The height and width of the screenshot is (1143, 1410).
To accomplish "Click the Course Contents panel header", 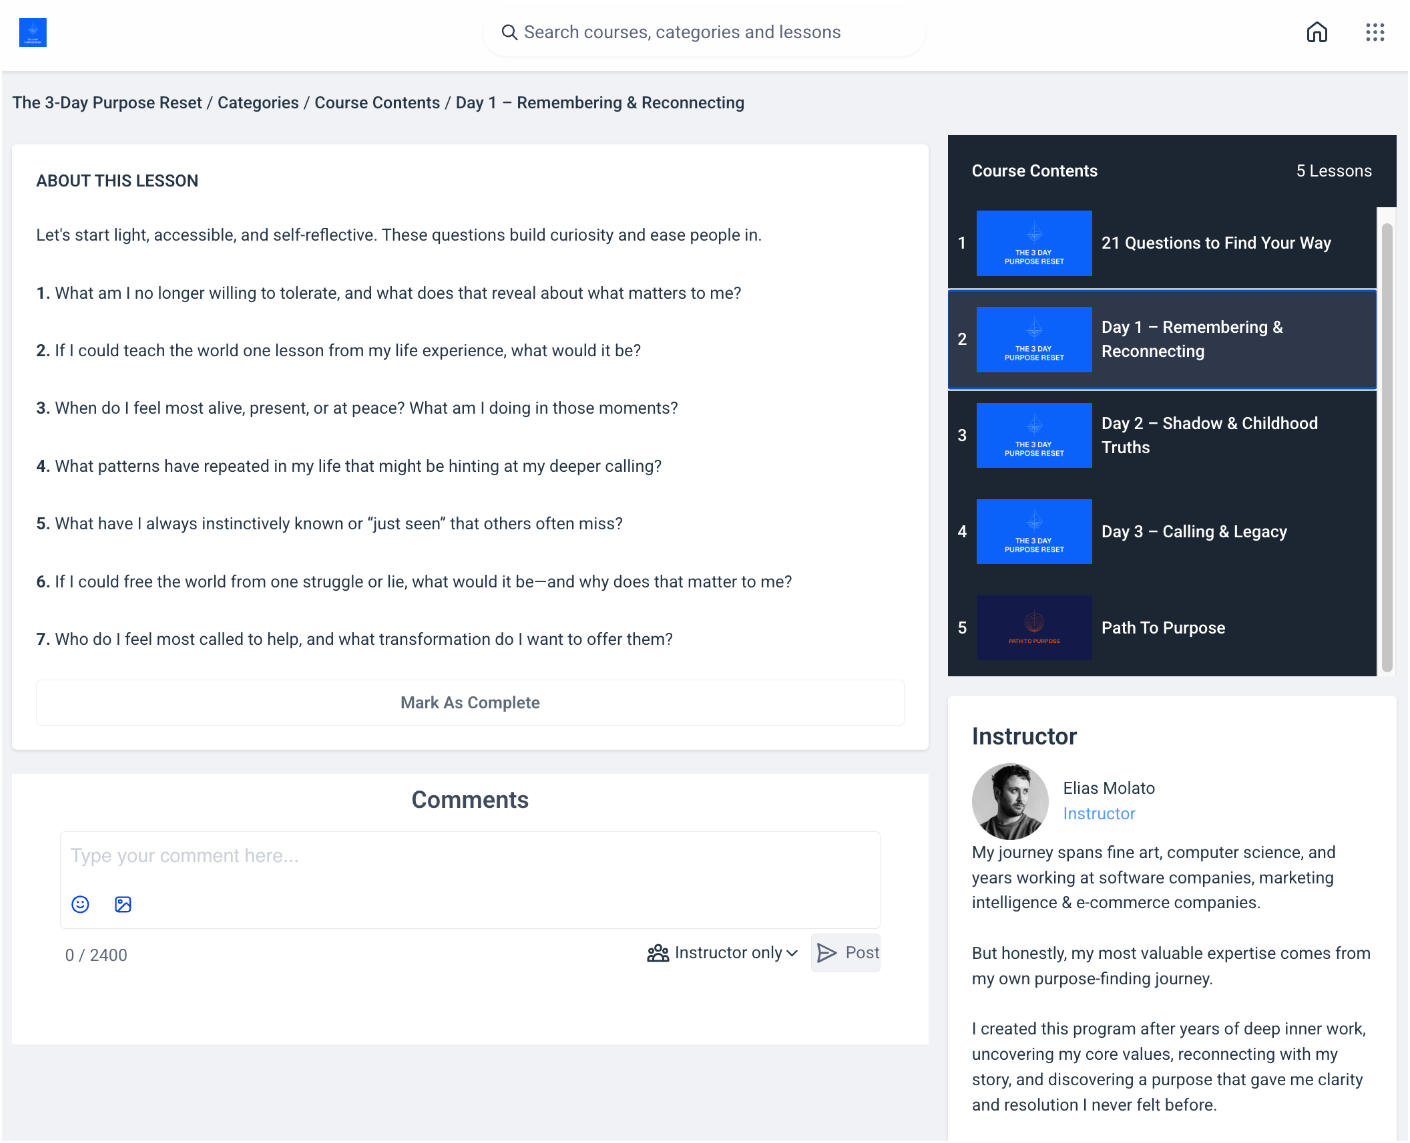I will click(x=1035, y=171).
